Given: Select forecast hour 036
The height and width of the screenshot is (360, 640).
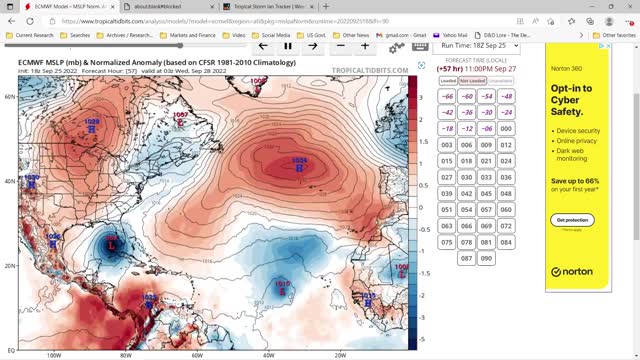Looking at the screenshot, I should [506, 177].
